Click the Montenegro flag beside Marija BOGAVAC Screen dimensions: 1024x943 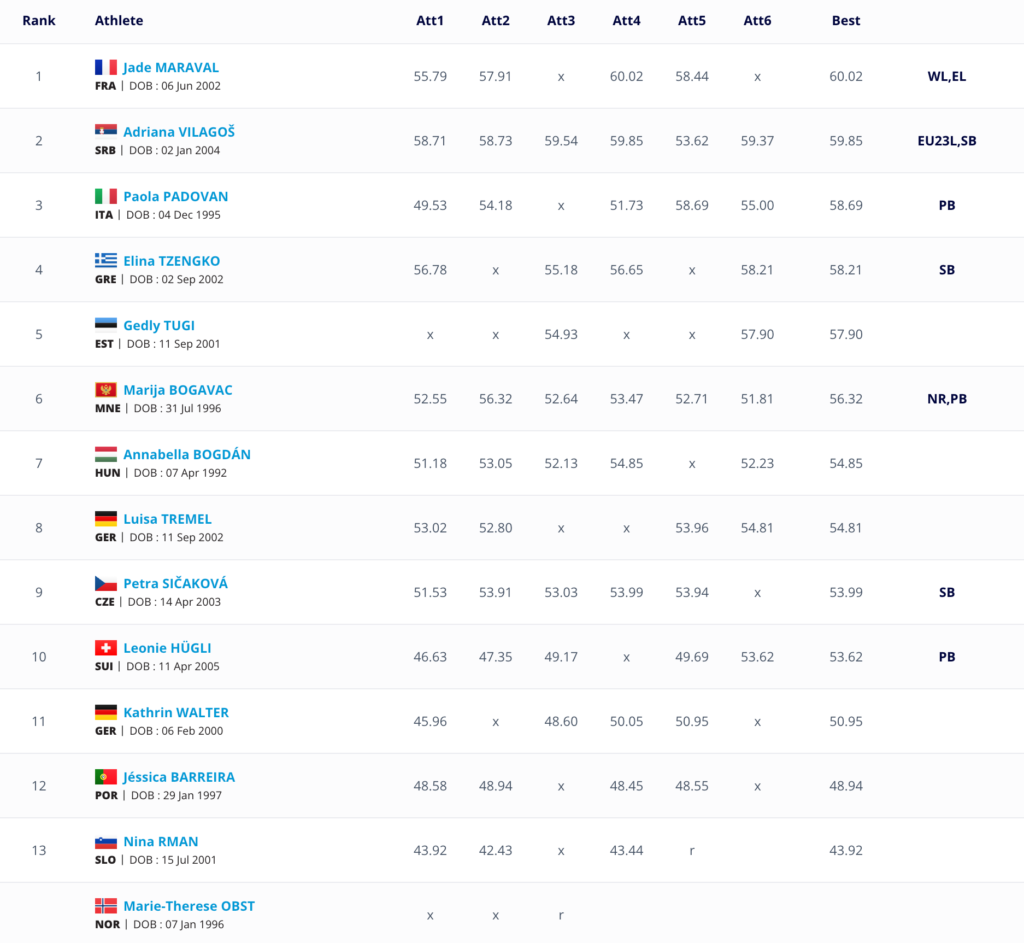(x=106, y=389)
